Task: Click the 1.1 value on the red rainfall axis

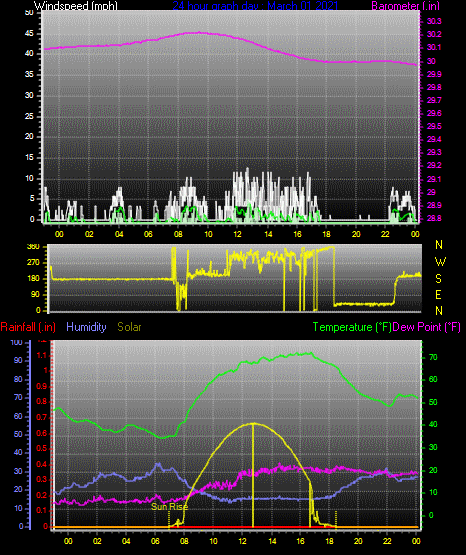Action: [42, 355]
